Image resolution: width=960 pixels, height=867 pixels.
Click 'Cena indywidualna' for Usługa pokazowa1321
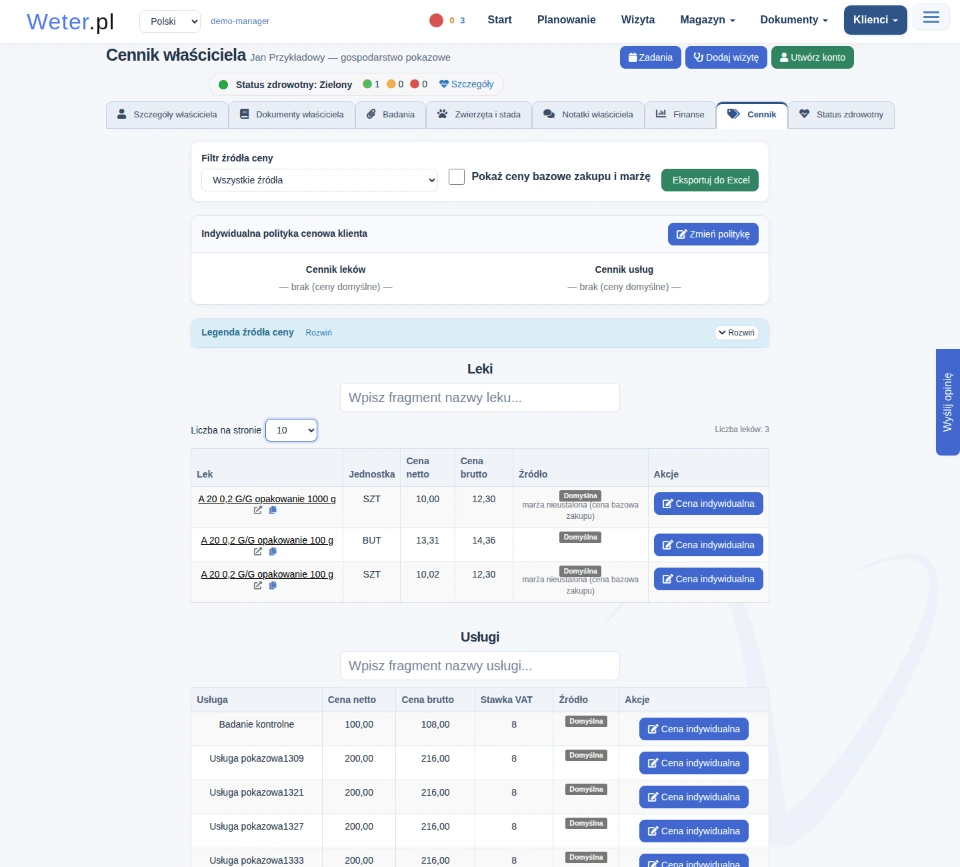click(x=694, y=797)
